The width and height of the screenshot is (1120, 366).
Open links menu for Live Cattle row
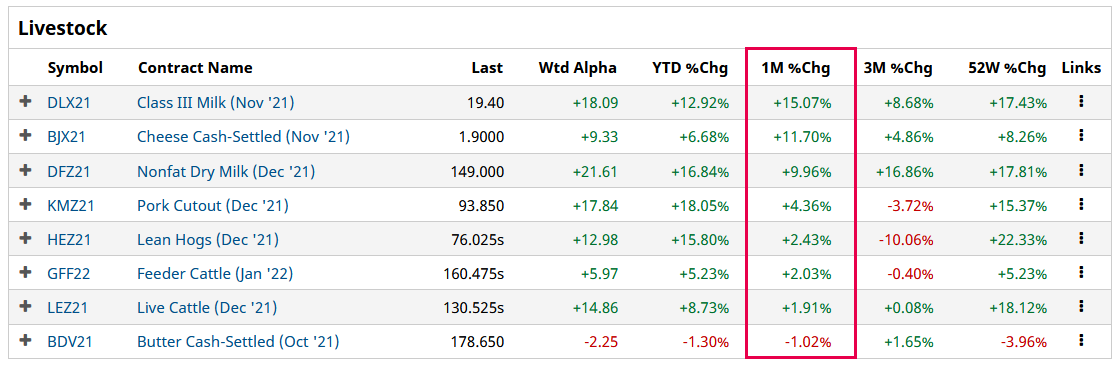pyautogui.click(x=1081, y=306)
